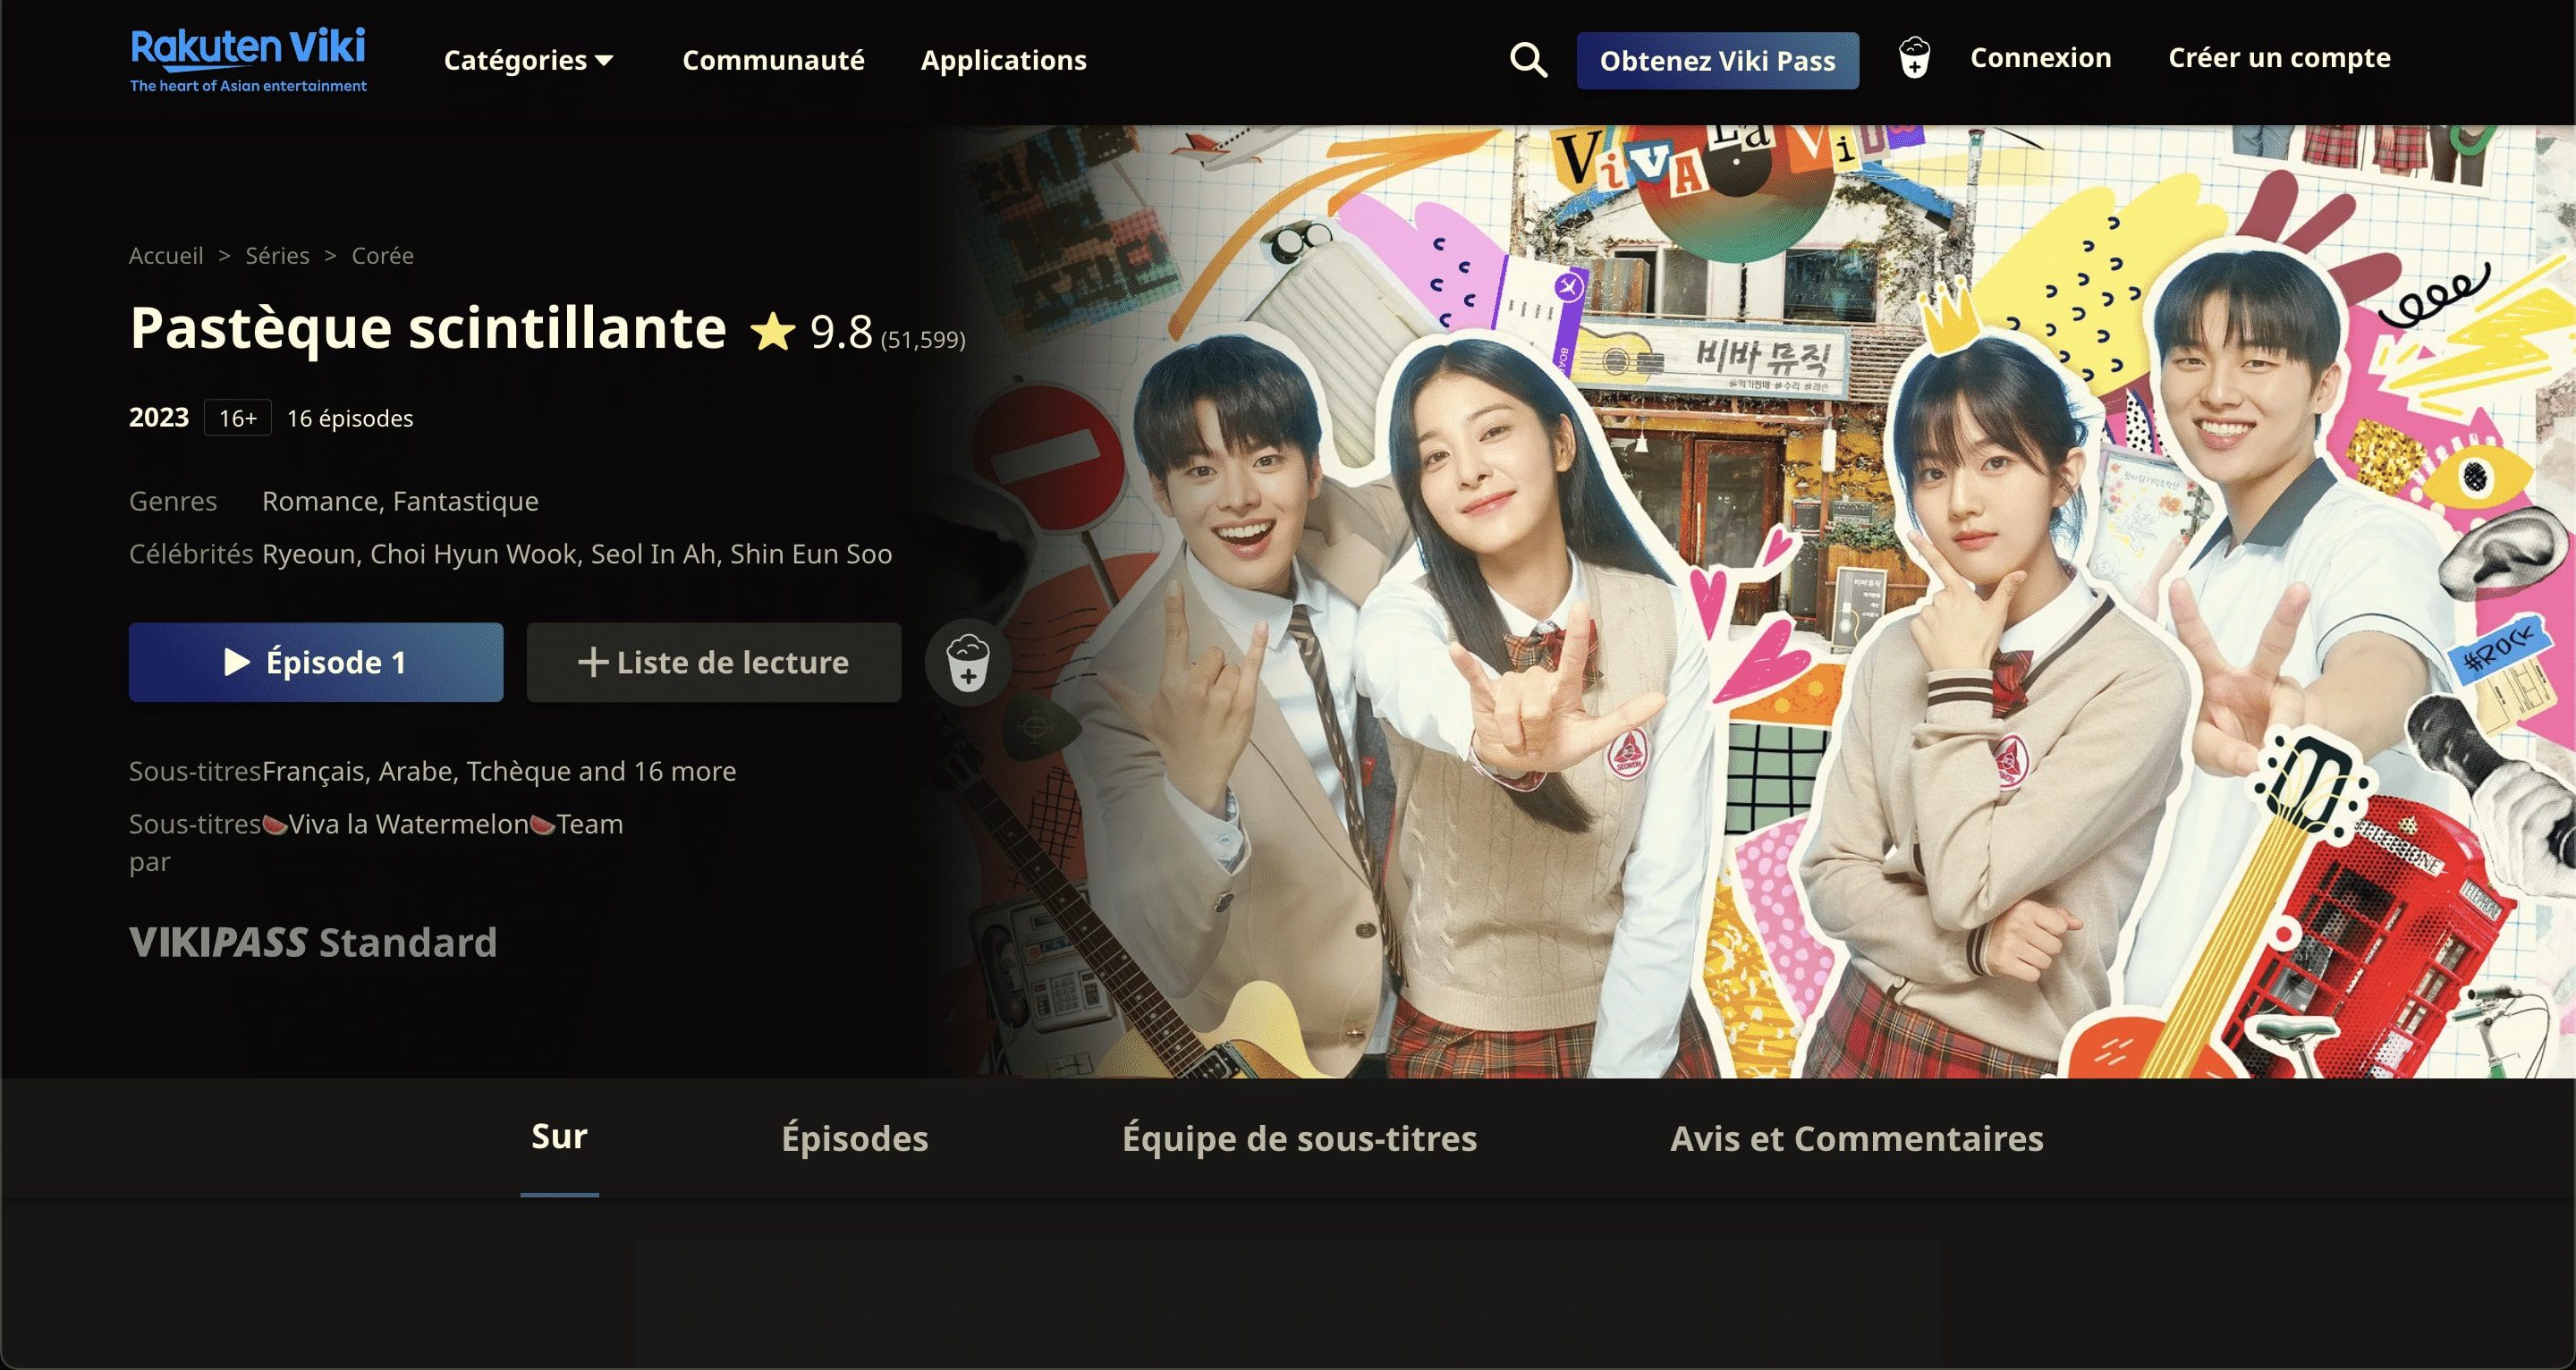Switch to Équipe de sous-titres tab

coord(1299,1138)
